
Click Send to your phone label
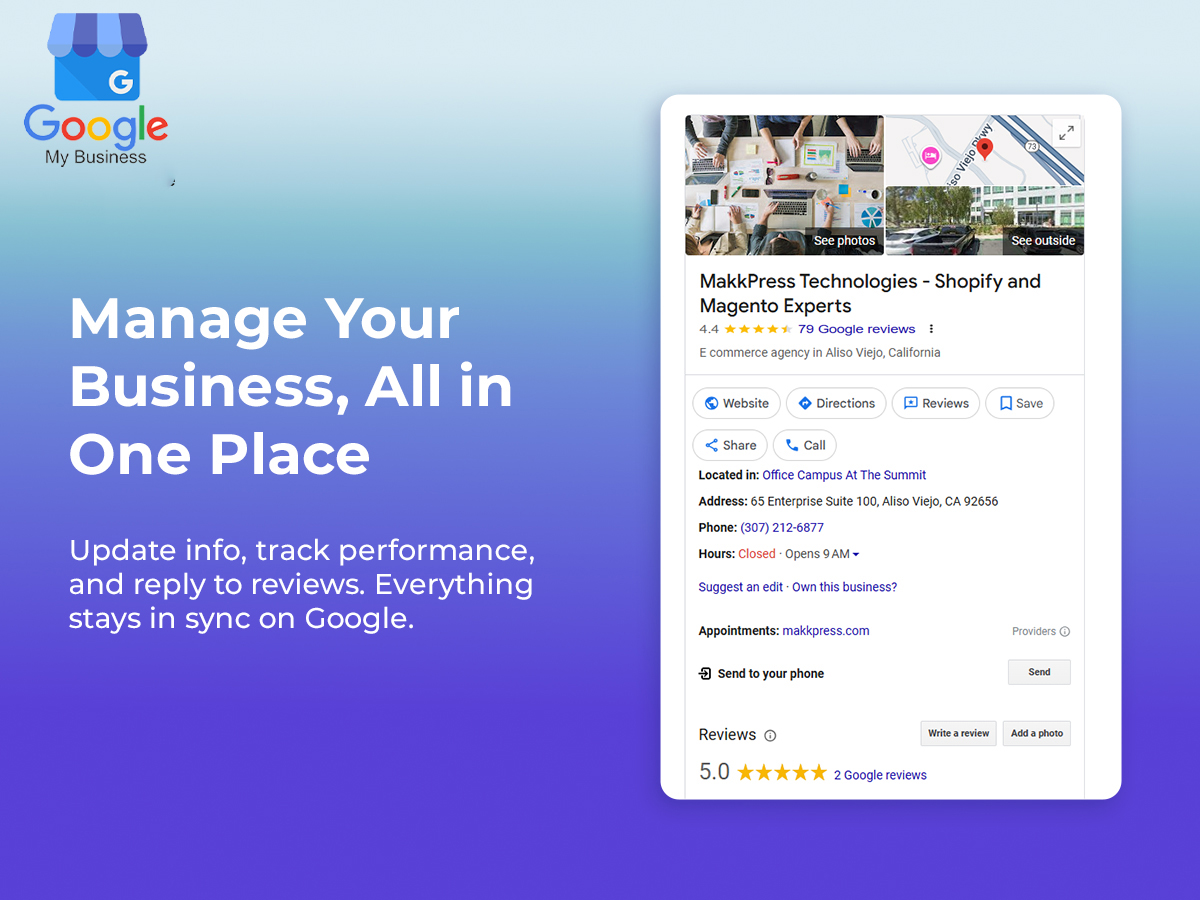click(771, 674)
